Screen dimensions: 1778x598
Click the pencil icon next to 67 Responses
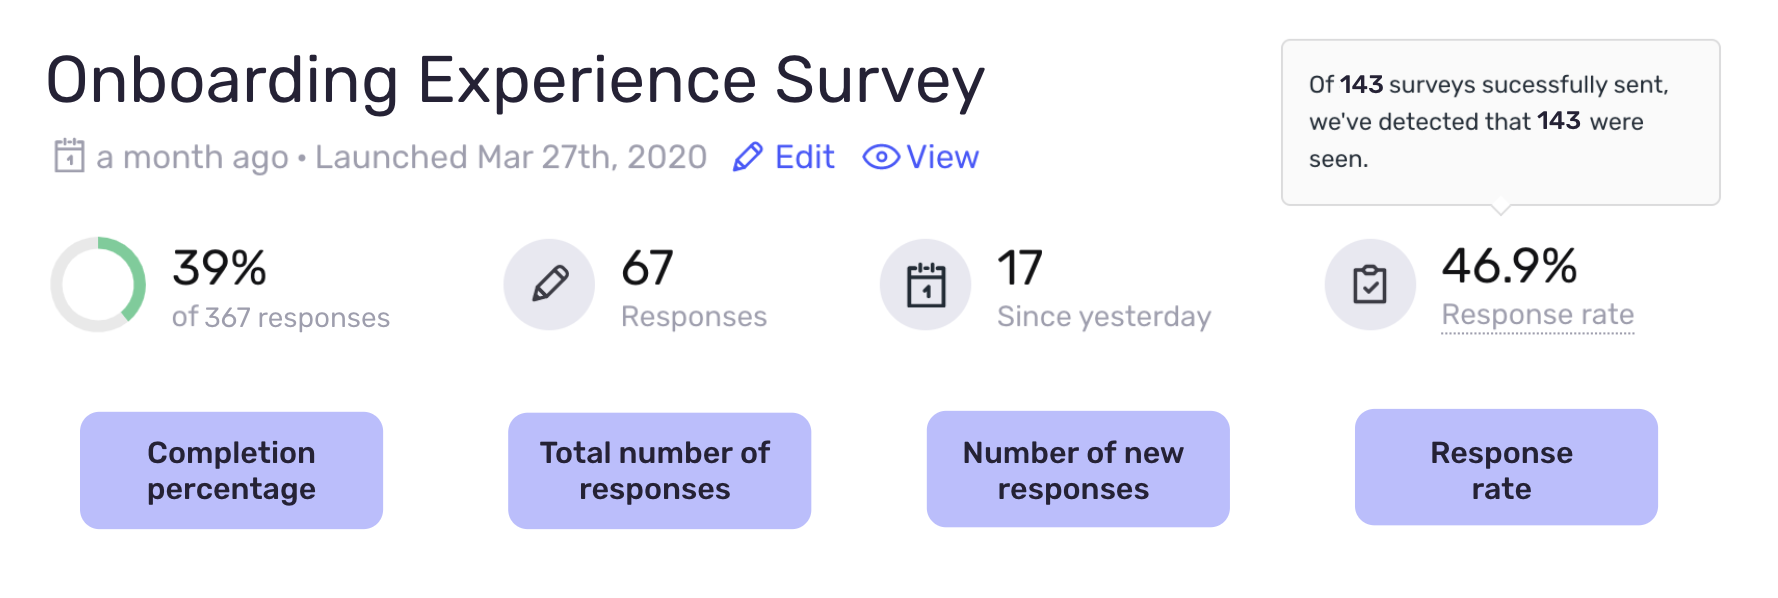coord(549,284)
